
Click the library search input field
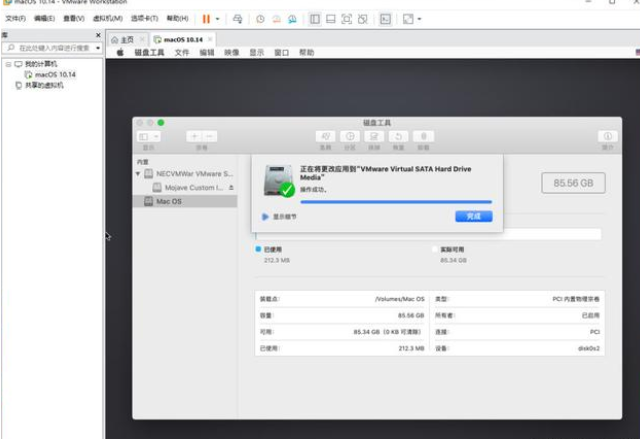56,47
